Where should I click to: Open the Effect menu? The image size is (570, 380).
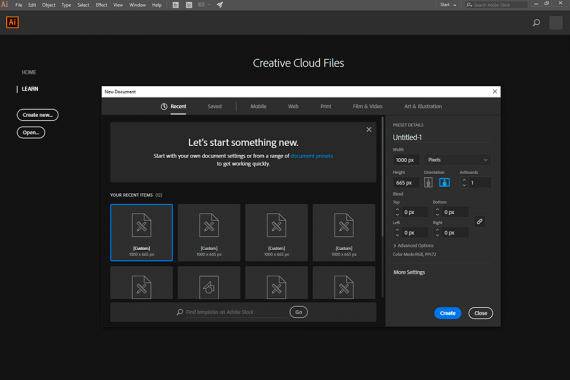click(101, 5)
